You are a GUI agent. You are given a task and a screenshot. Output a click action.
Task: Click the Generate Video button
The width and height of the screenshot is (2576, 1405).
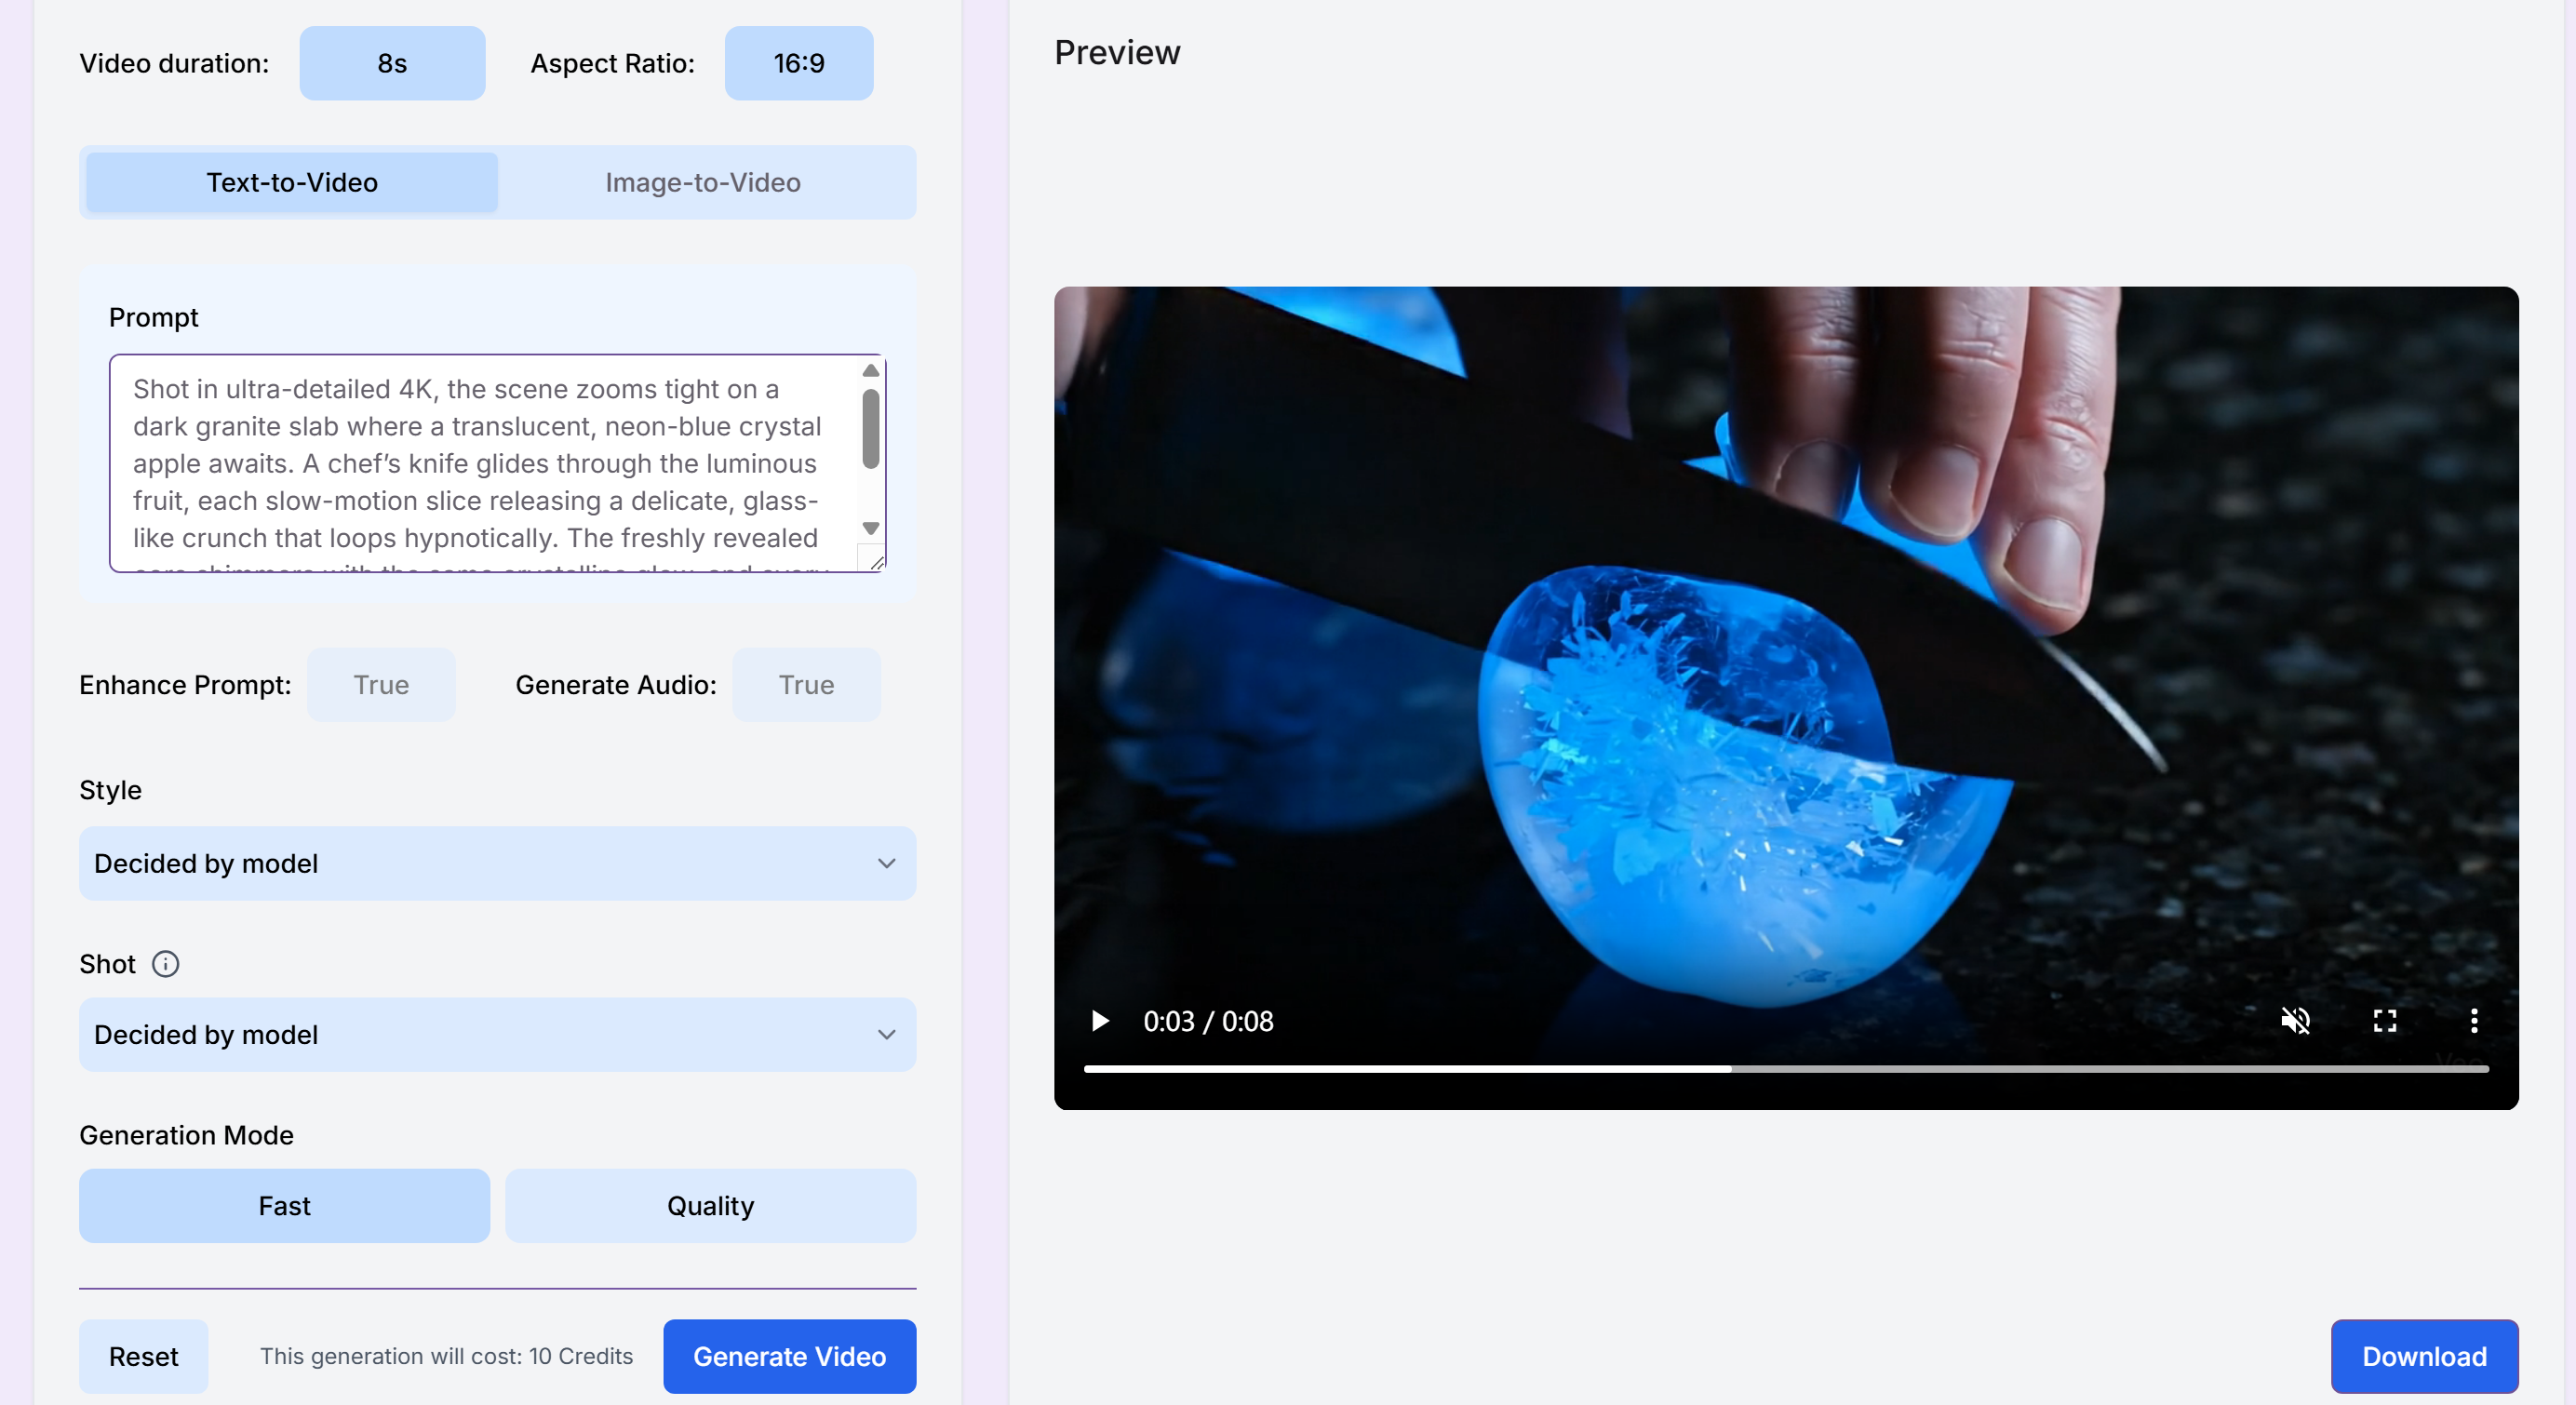[x=789, y=1356]
